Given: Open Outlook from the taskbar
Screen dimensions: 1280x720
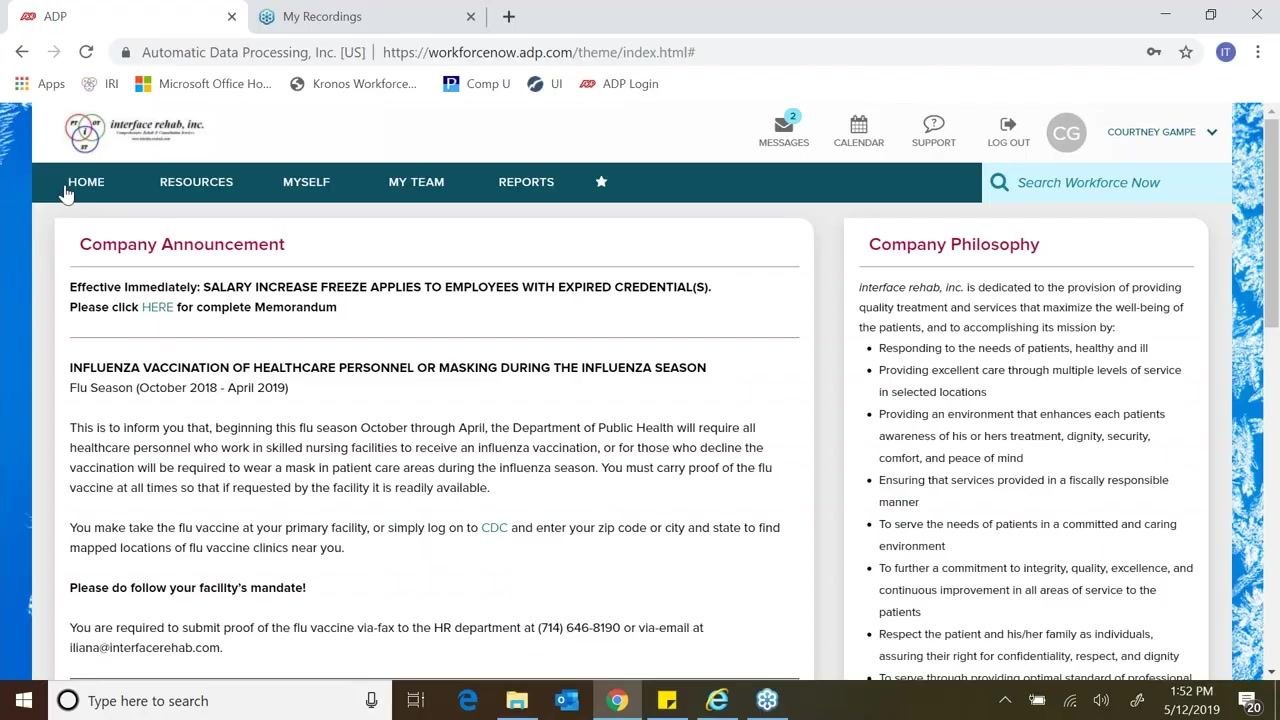Looking at the screenshot, I should [x=567, y=700].
